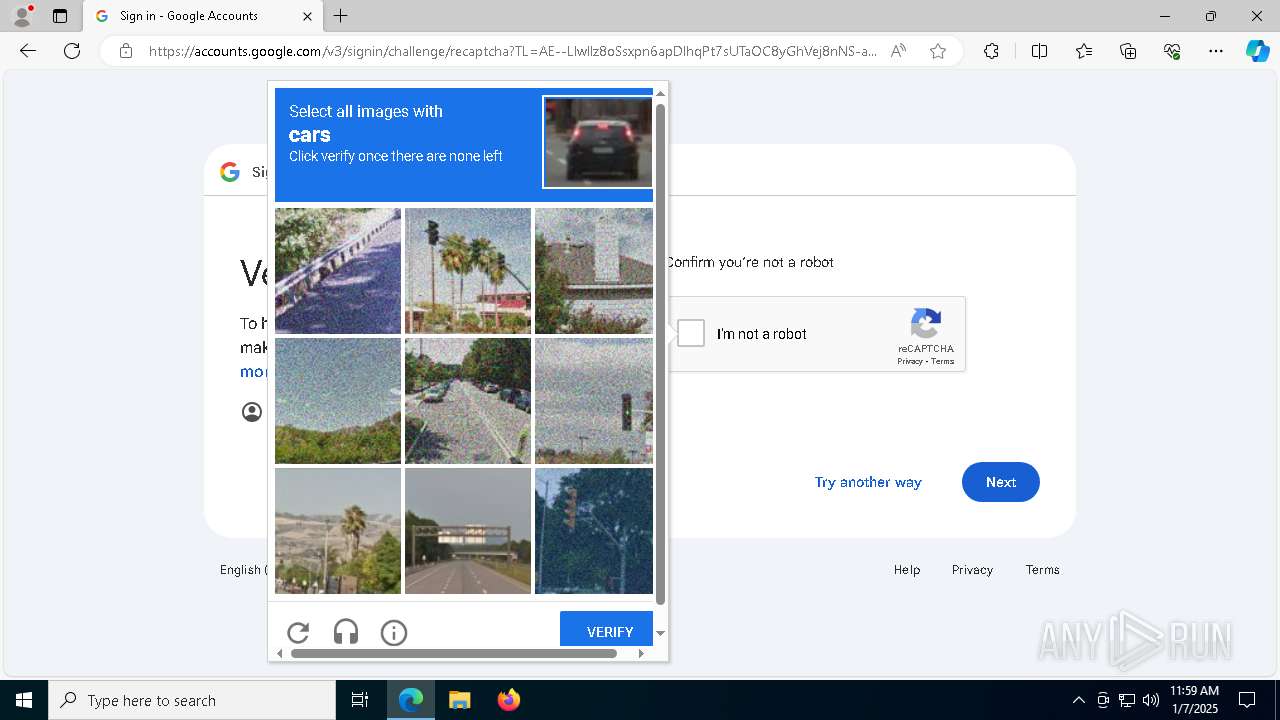1280x720 pixels.
Task: Open the reCAPTCHA help info icon
Action: click(x=394, y=632)
